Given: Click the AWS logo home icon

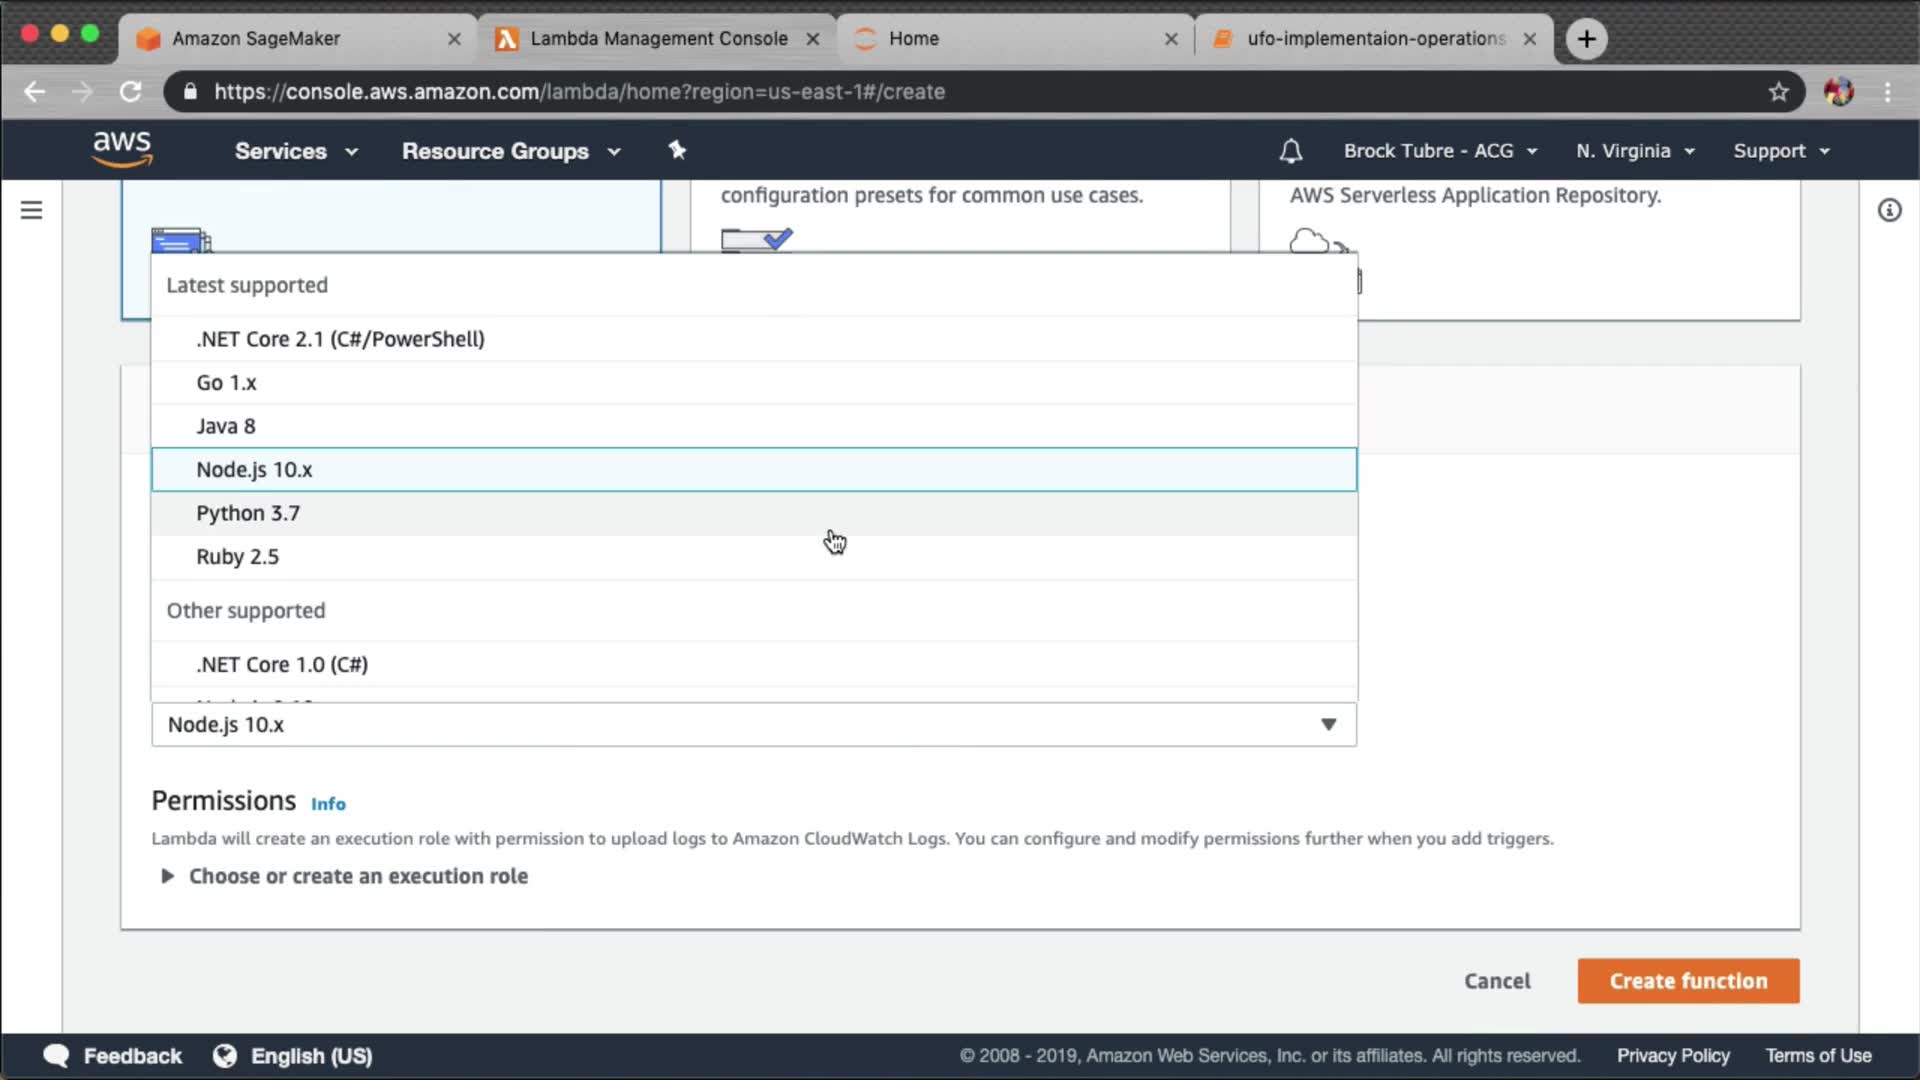Looking at the screenshot, I should pos(122,149).
